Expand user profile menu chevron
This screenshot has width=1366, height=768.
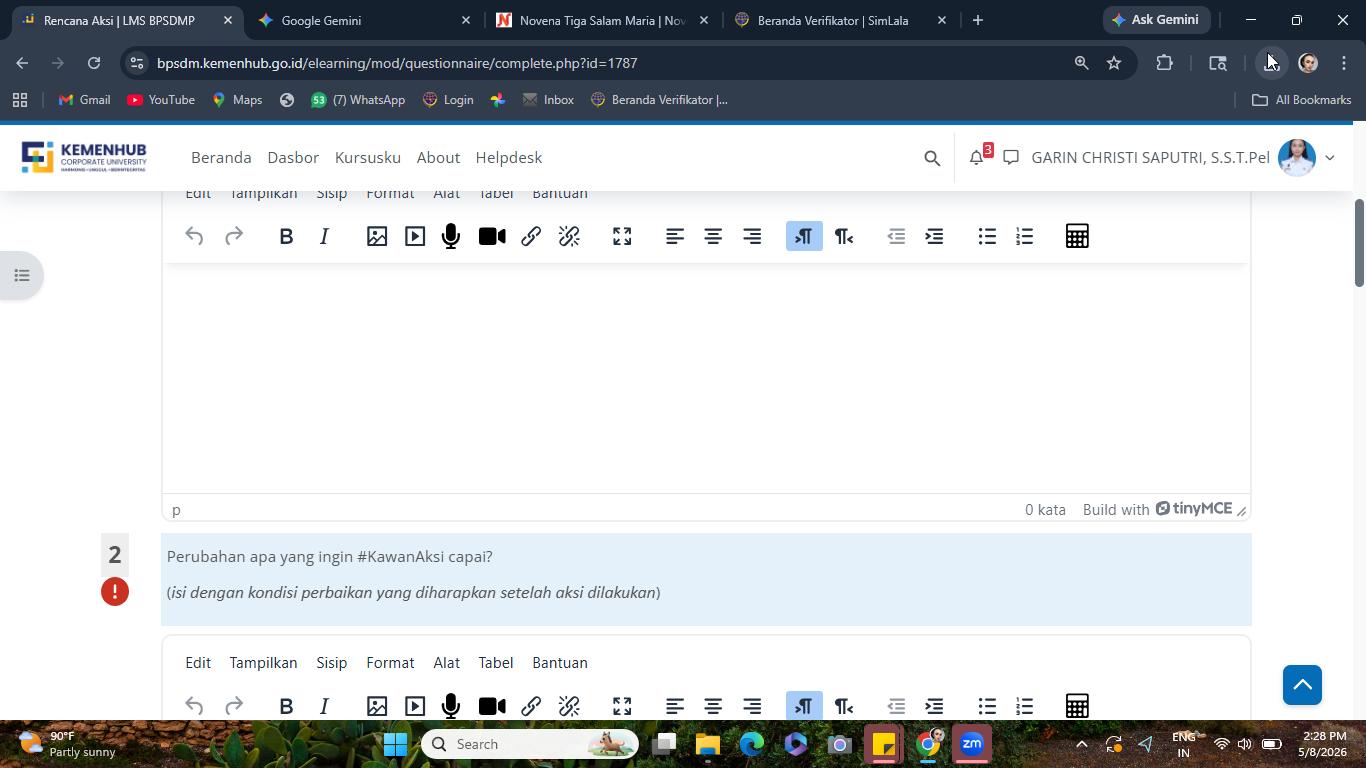(x=1329, y=158)
